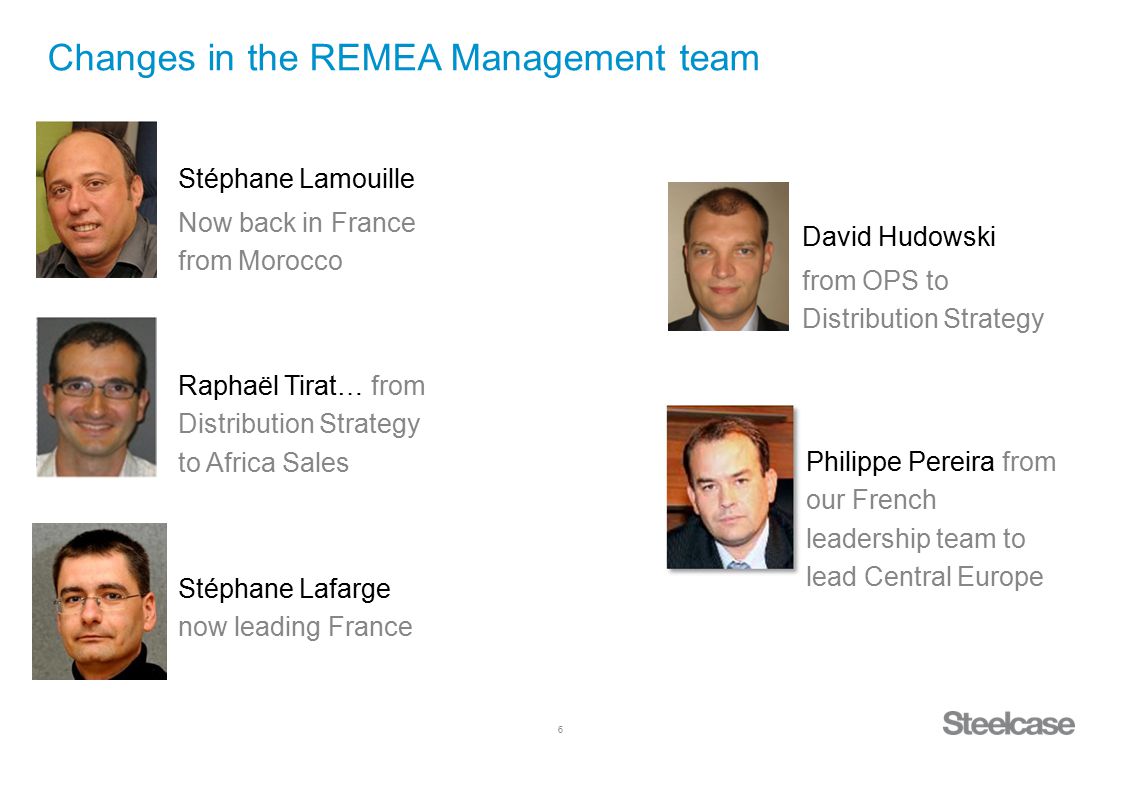Click the name Philippe Pereira
Image resolution: width=1122 pixels, height=793 pixels.
click(x=900, y=462)
